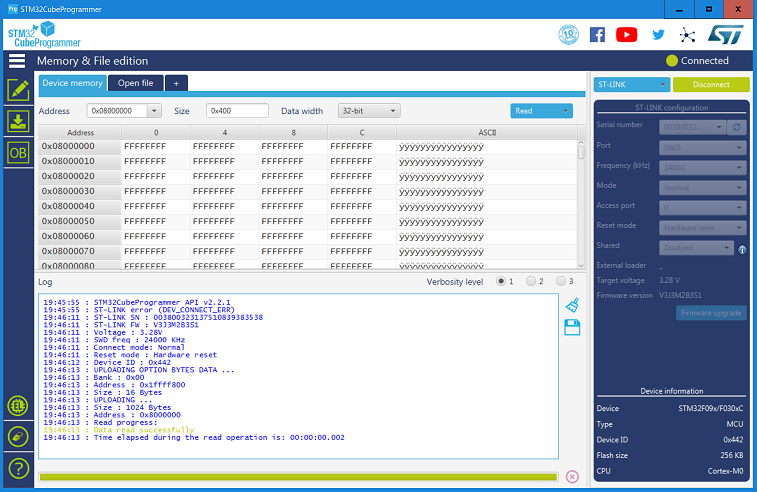
Task: Open the Serial number dropdown
Action: point(692,127)
